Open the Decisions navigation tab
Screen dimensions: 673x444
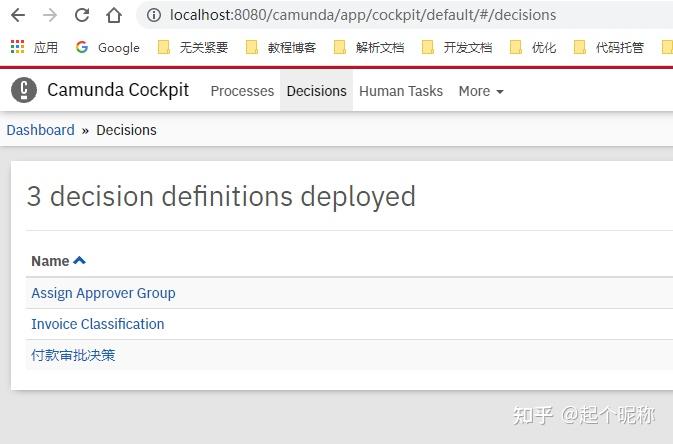[x=316, y=91]
